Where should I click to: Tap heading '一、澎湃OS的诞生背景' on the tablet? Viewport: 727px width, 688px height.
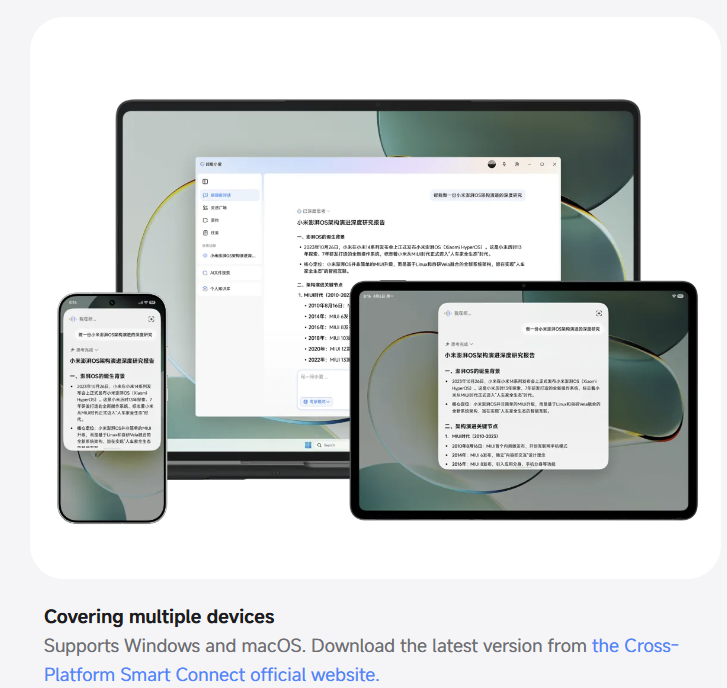[472, 371]
